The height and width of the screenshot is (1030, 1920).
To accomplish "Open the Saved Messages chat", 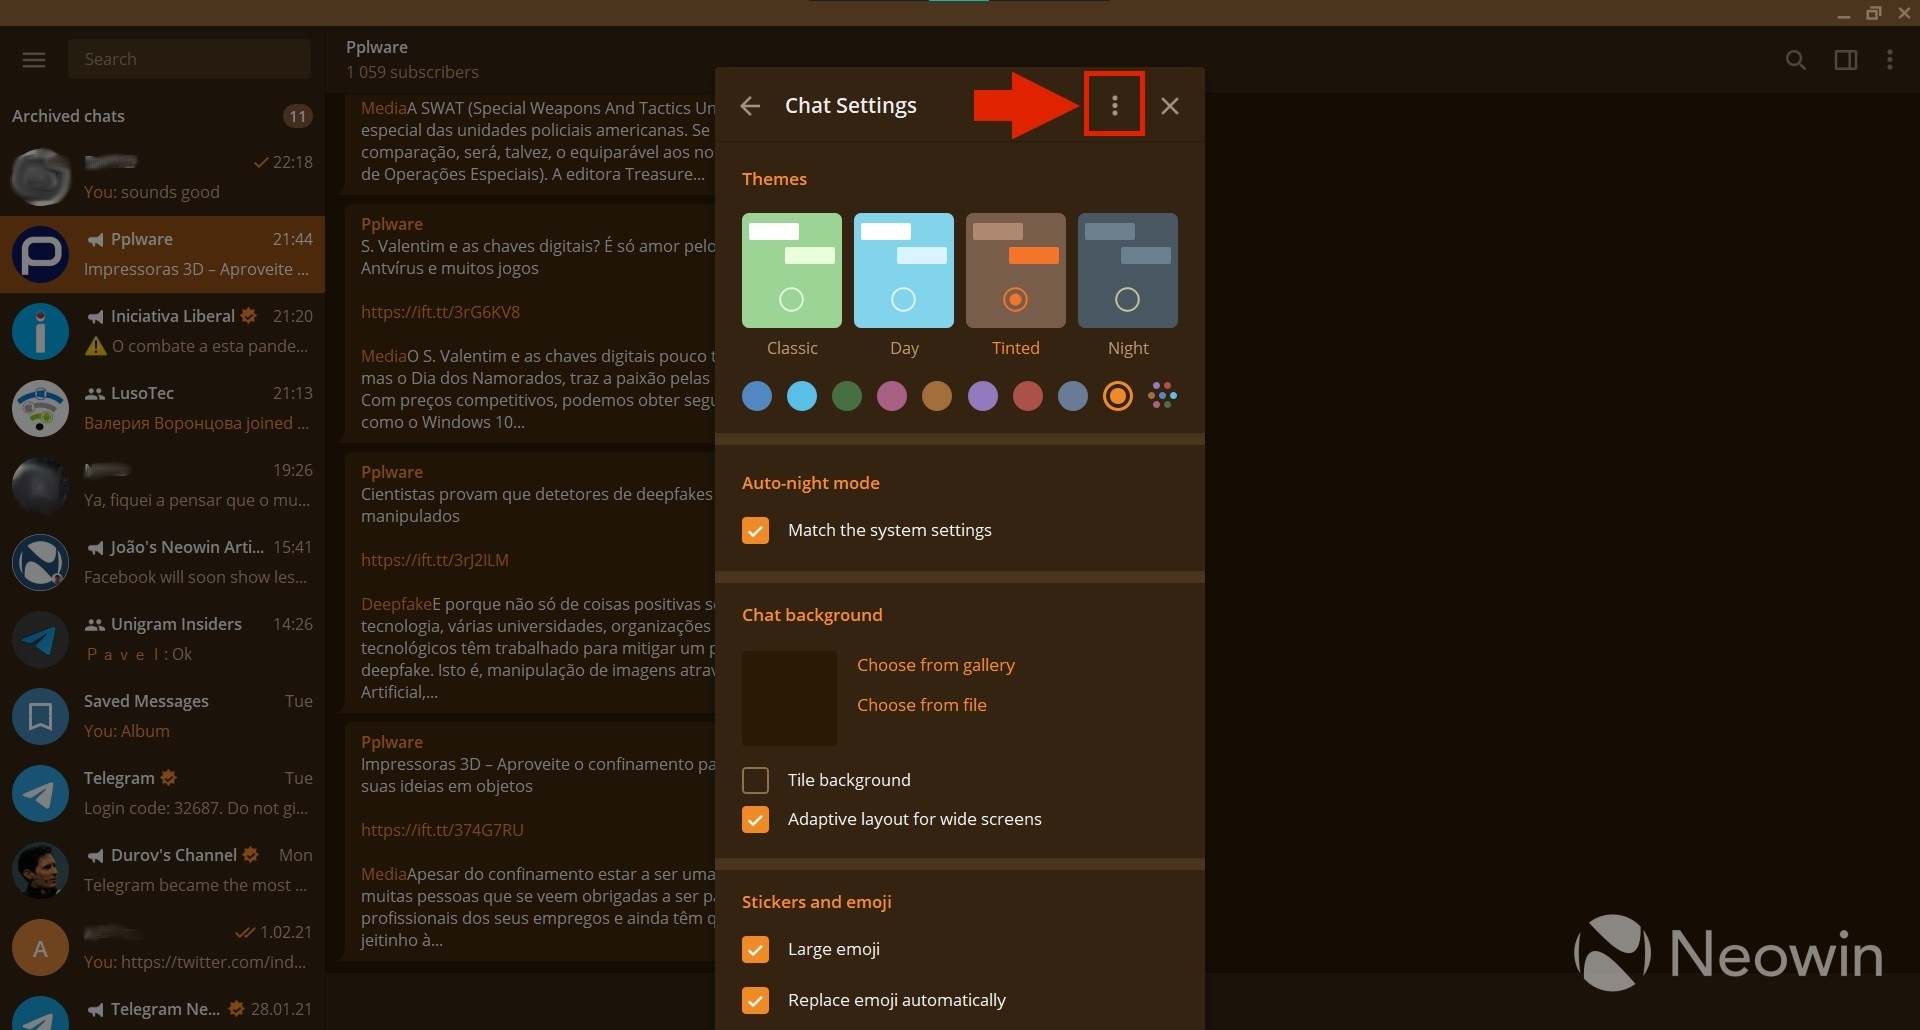I will (160, 714).
